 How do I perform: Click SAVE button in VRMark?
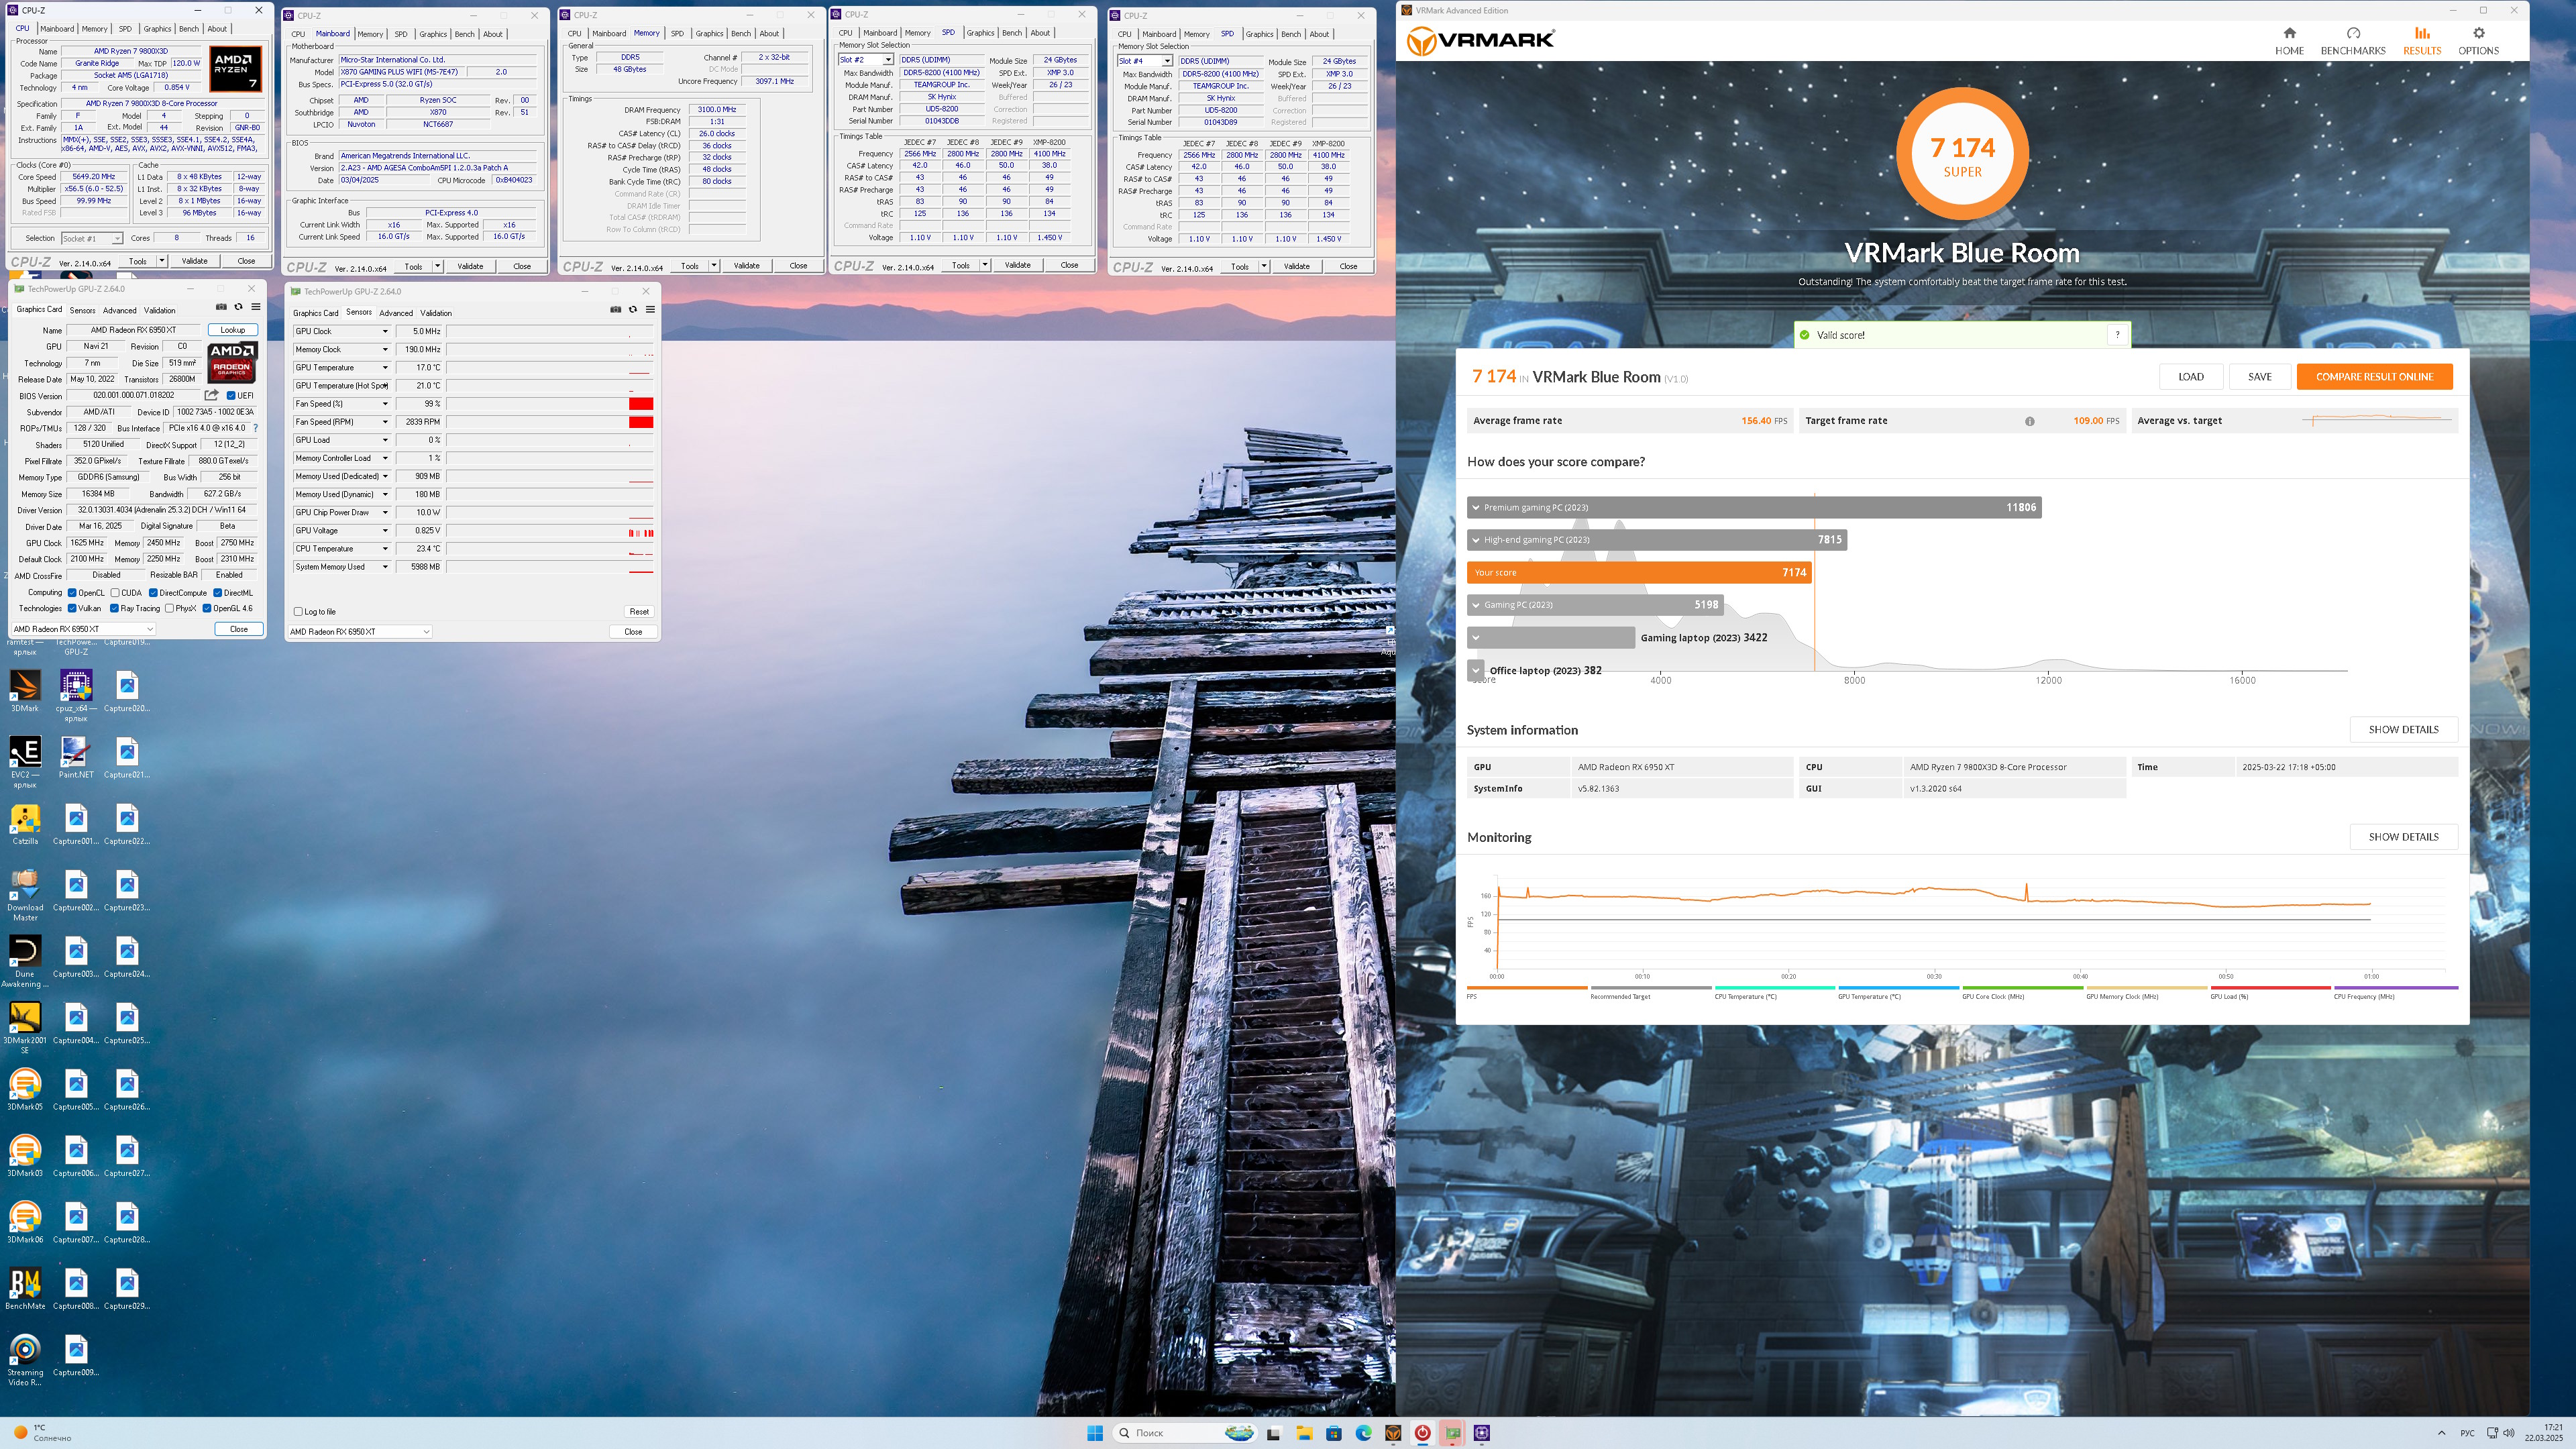[x=2260, y=377]
